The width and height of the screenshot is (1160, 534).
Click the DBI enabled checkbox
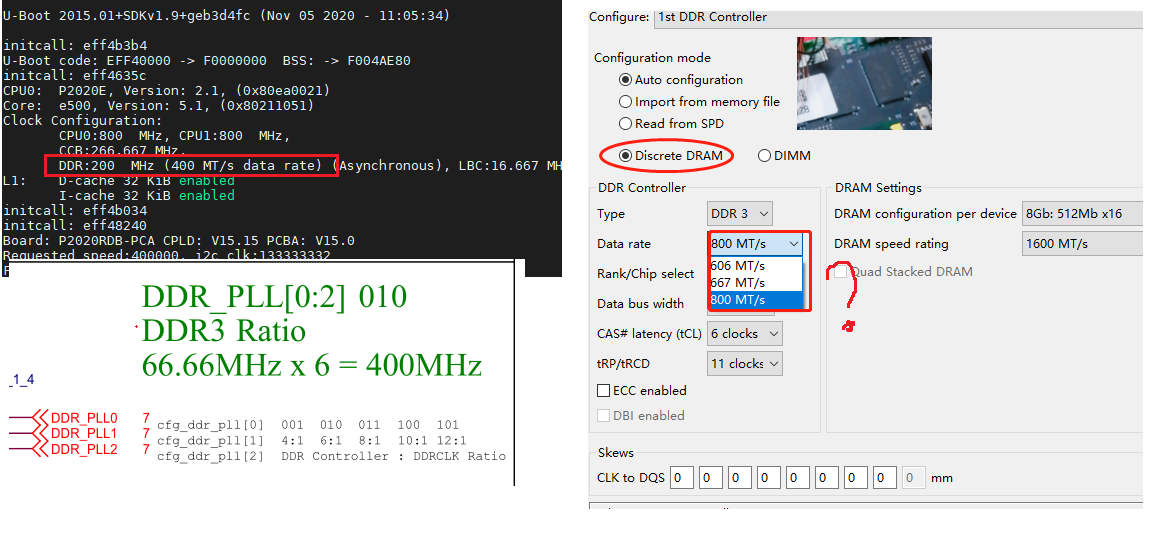603,416
